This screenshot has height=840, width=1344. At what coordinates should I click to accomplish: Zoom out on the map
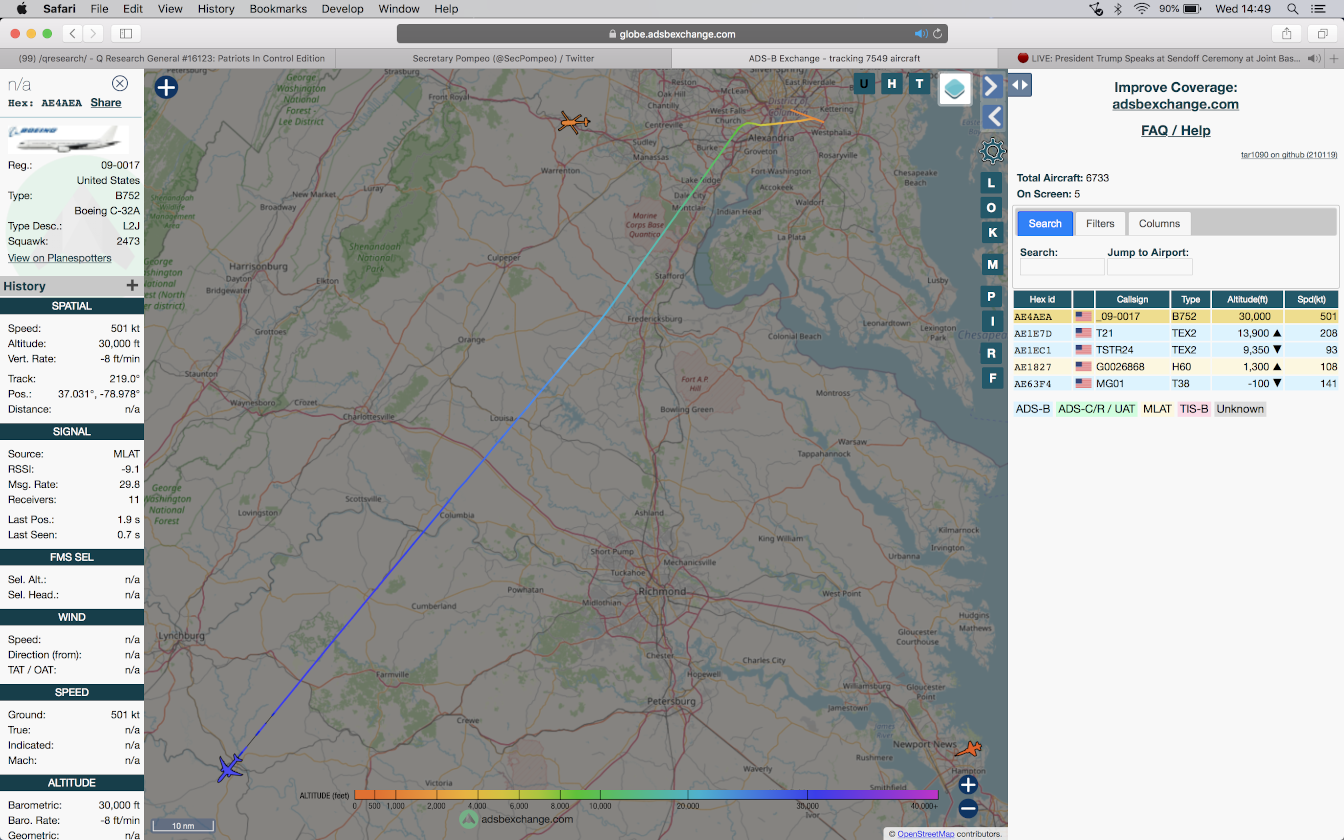(x=968, y=809)
